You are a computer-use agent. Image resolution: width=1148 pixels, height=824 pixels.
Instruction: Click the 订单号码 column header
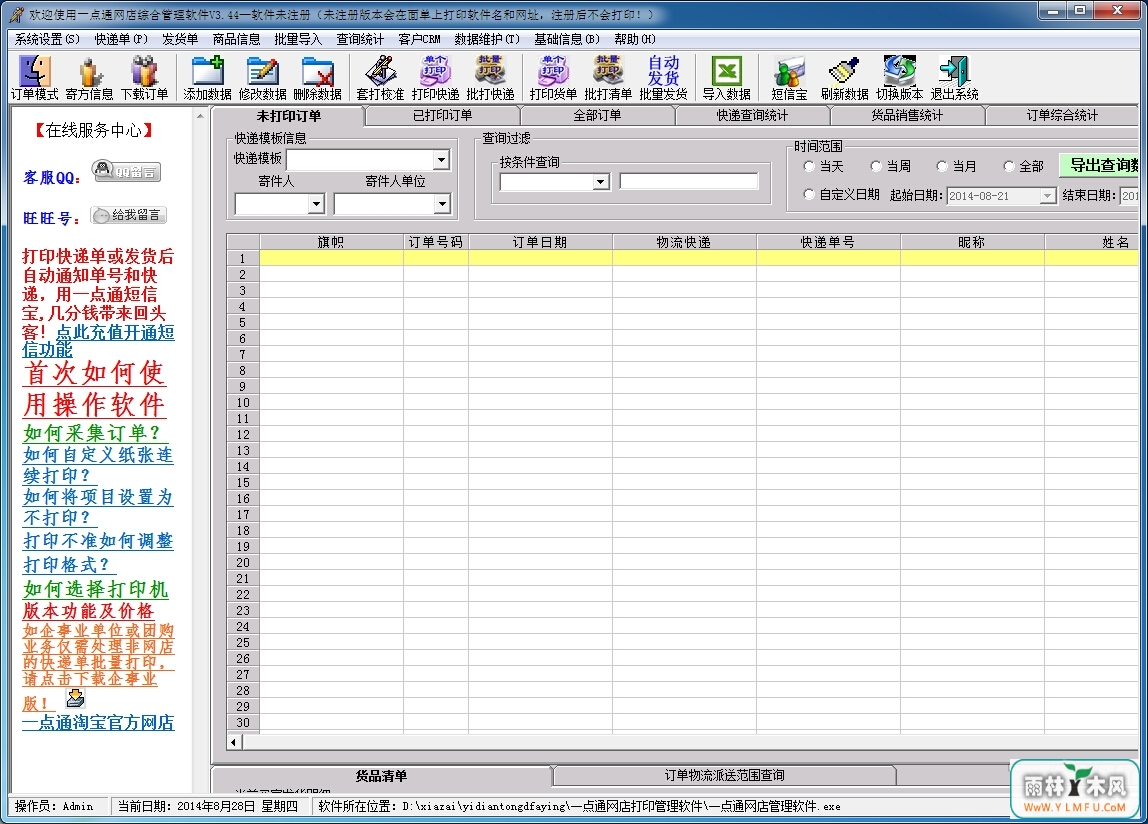[x=436, y=242]
